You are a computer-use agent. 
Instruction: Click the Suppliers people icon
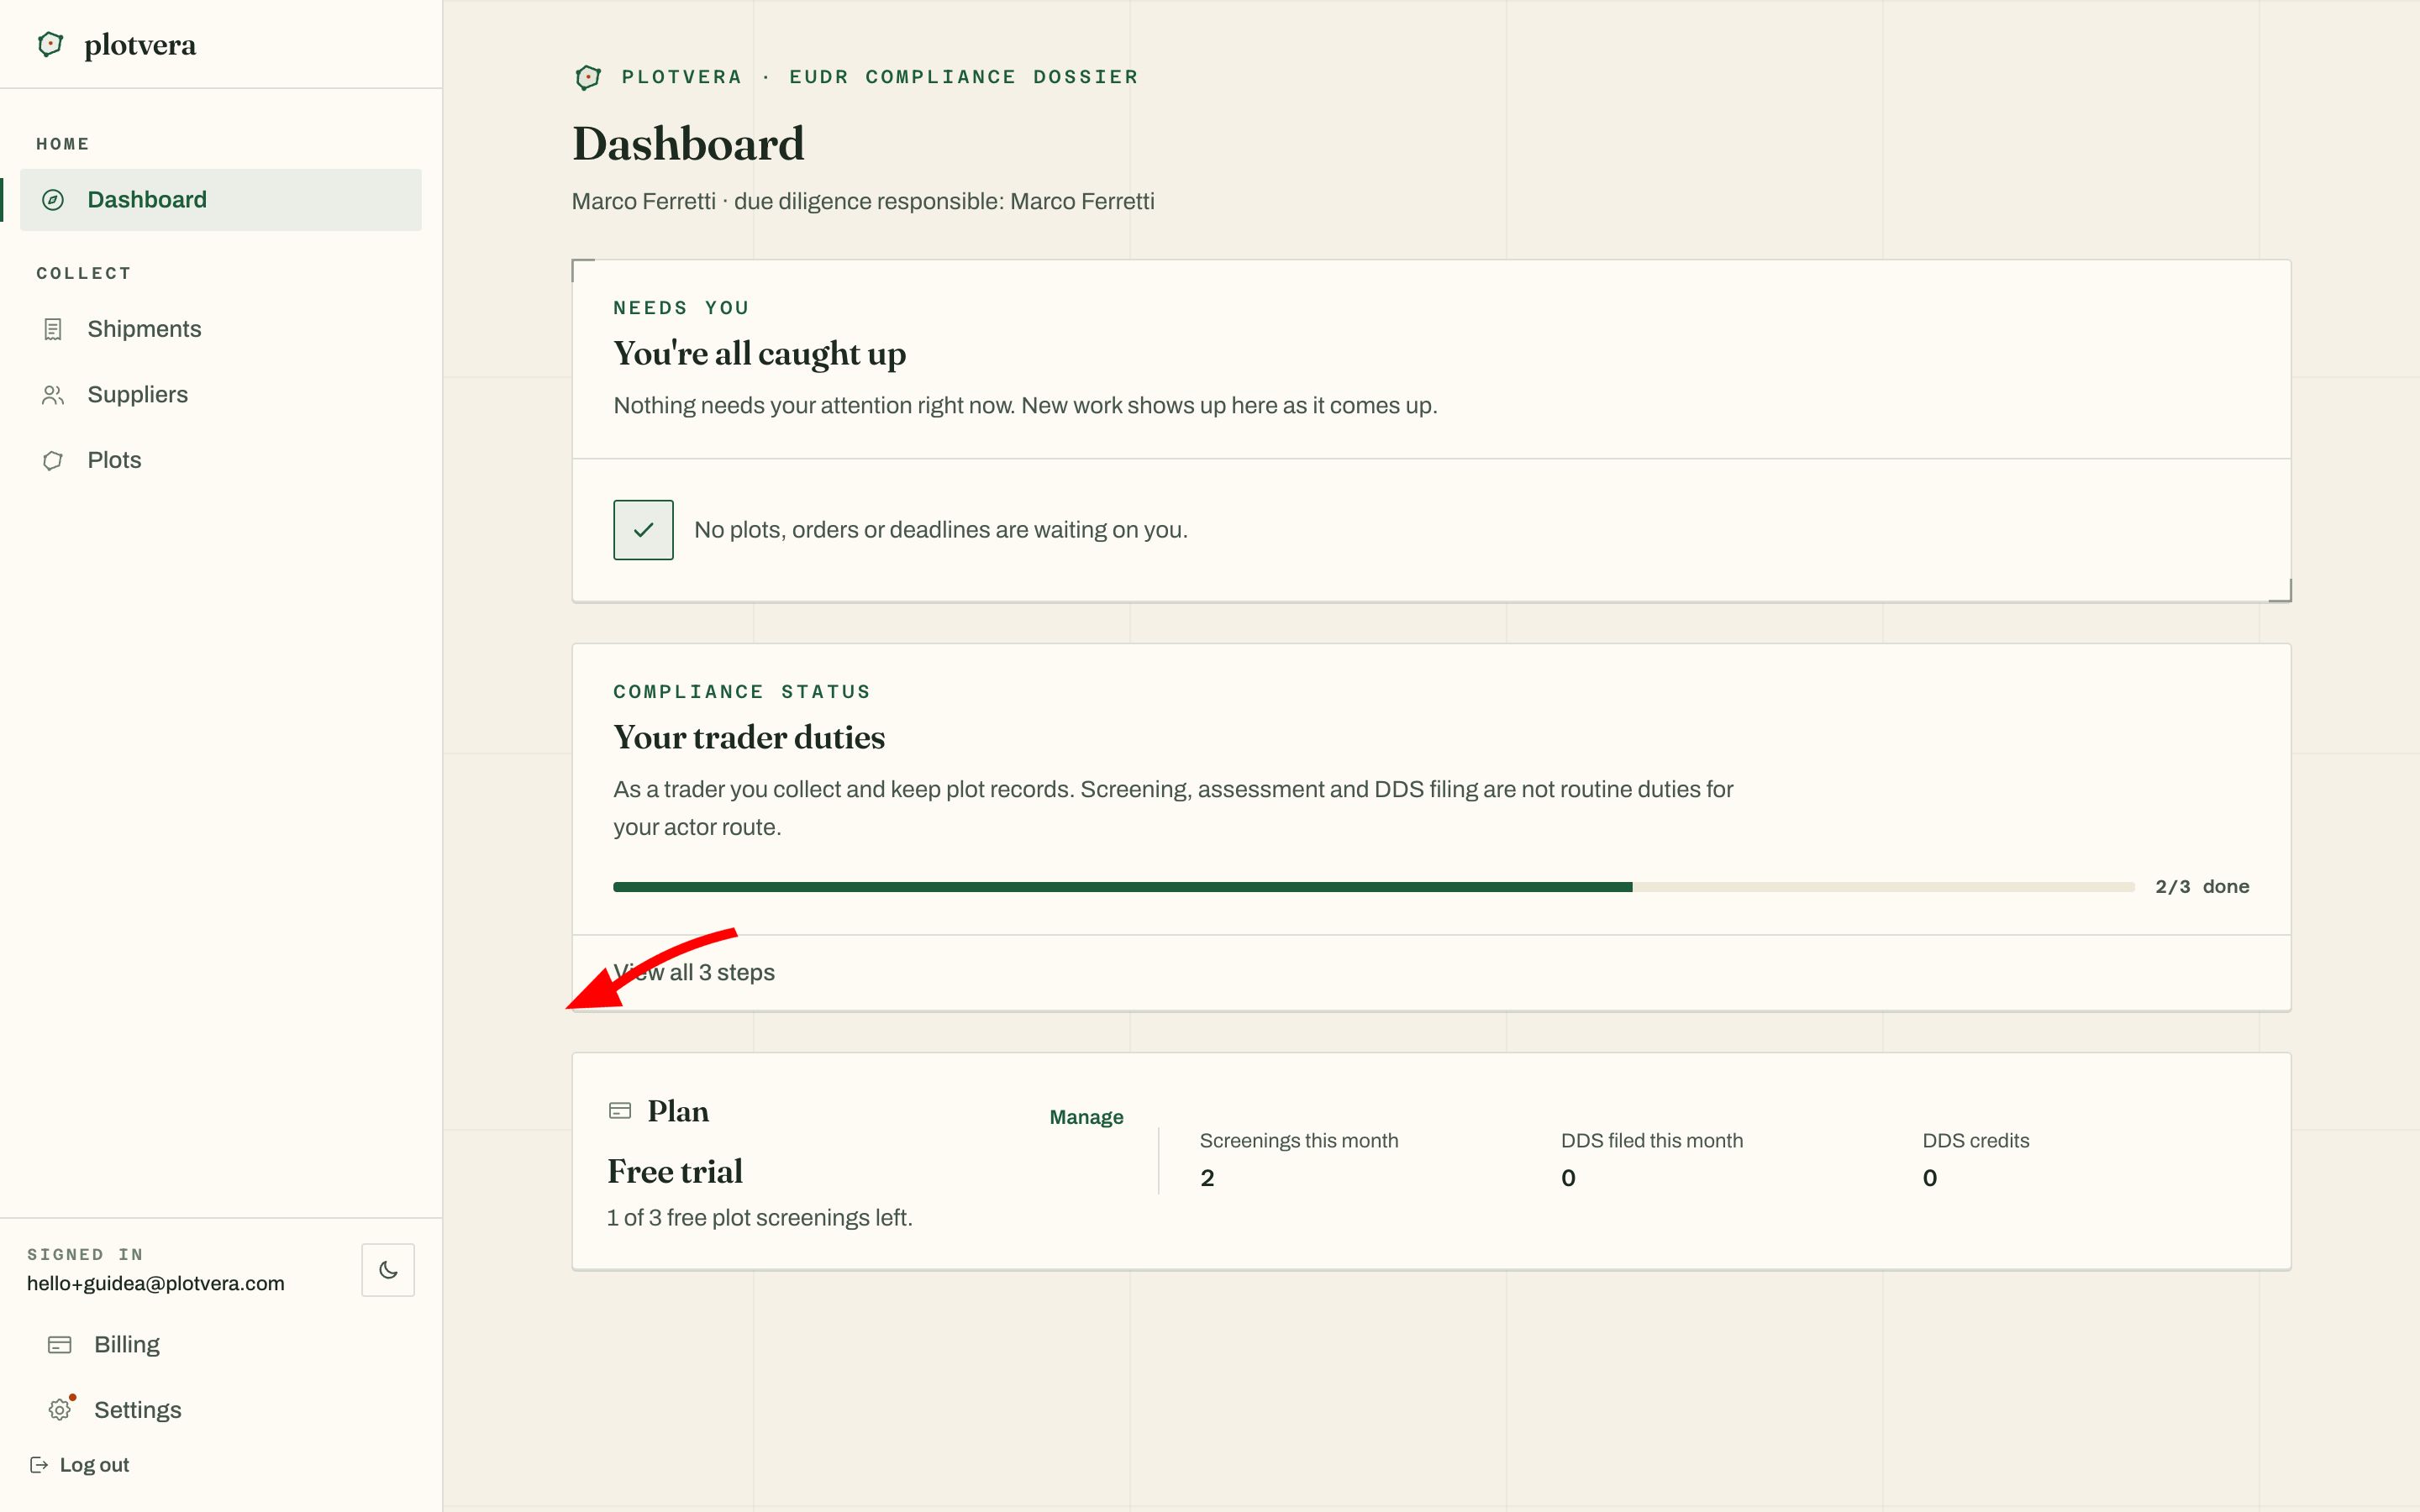click(x=53, y=395)
